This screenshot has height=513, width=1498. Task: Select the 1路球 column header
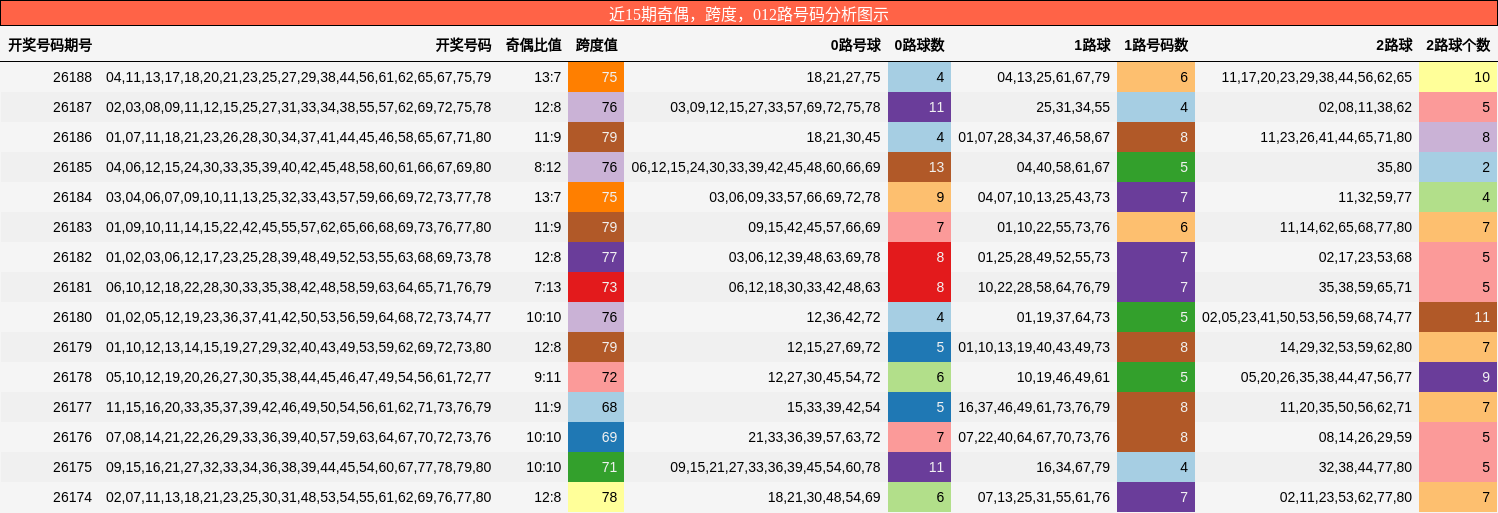[1092, 45]
